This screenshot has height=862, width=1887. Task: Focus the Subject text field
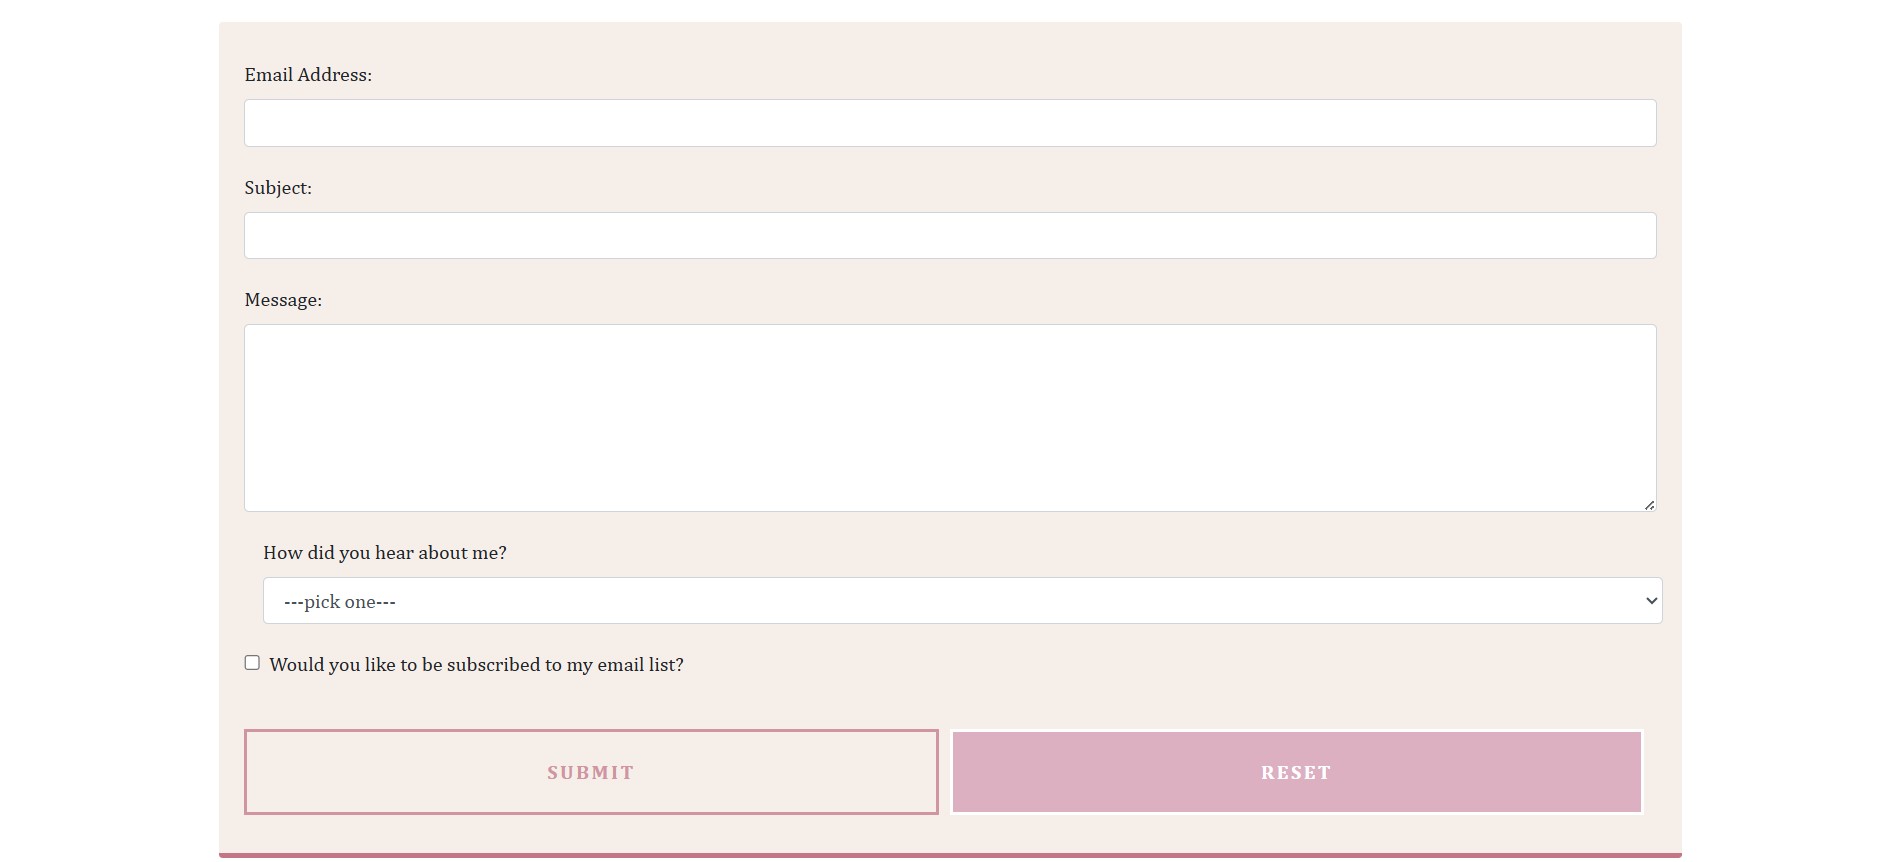pos(950,236)
